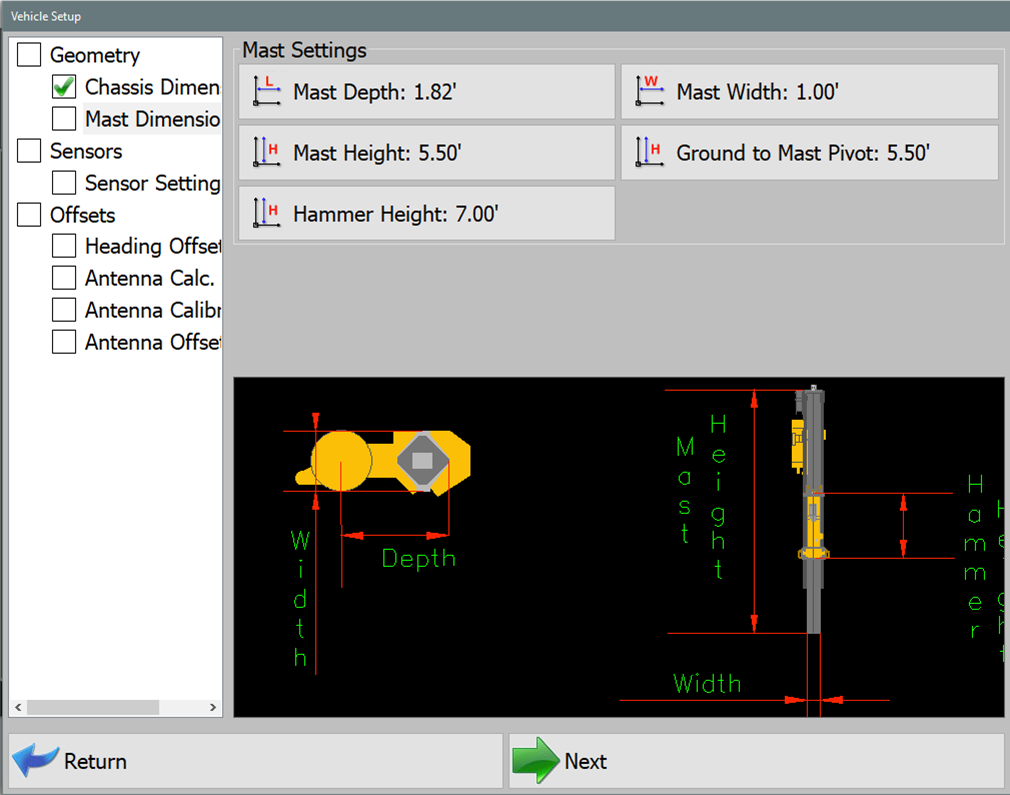Uncheck the Chassis Dimensions checkbox
Screen dimensions: 1010x795
(63, 86)
